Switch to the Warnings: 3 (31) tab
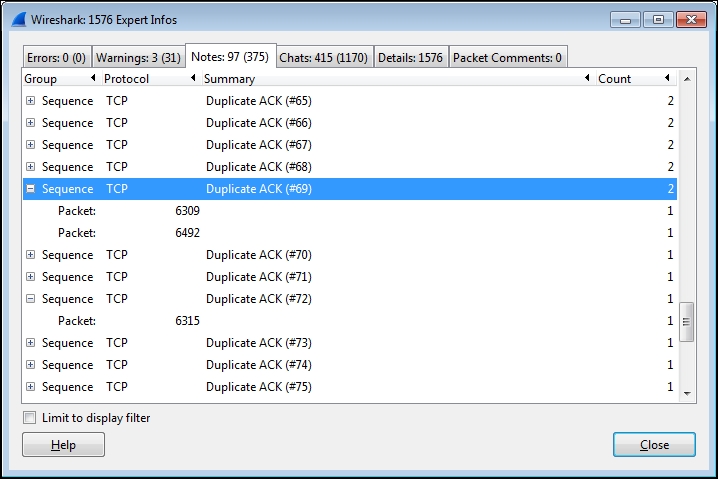The image size is (718, 479). coord(138,58)
